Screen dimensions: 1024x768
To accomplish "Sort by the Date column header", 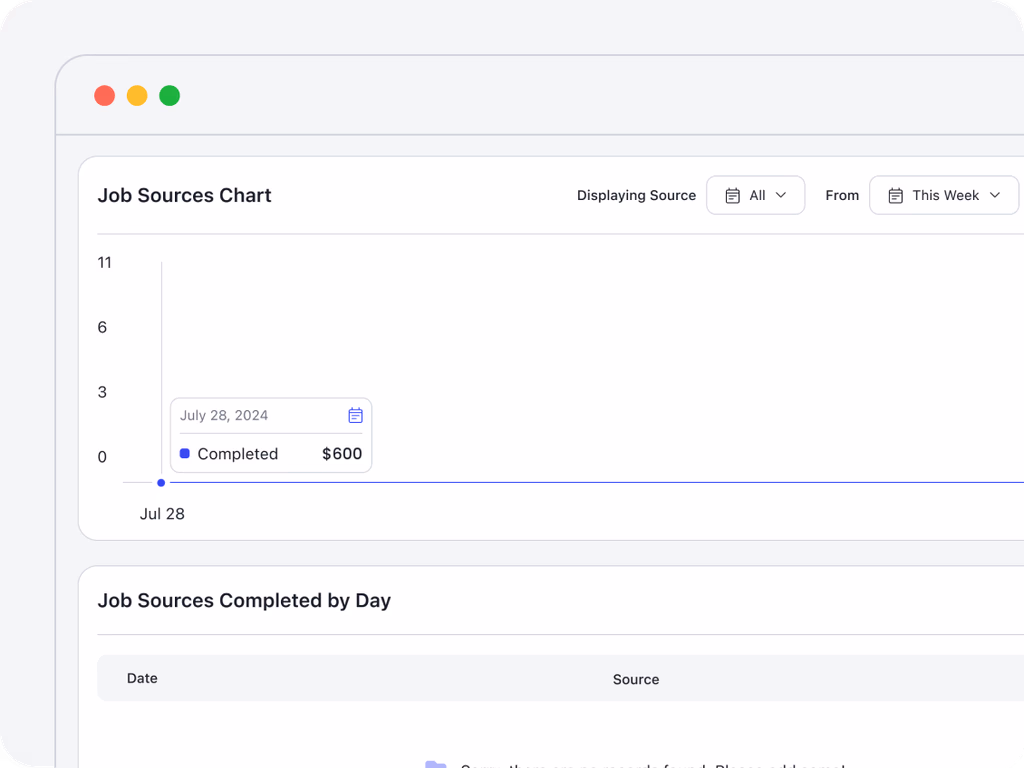I will pyautogui.click(x=142, y=678).
